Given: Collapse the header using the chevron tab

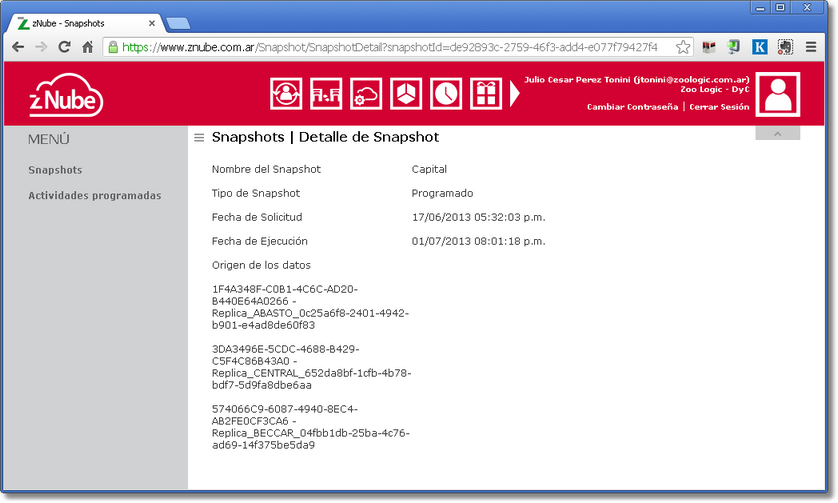Looking at the screenshot, I should 777,133.
